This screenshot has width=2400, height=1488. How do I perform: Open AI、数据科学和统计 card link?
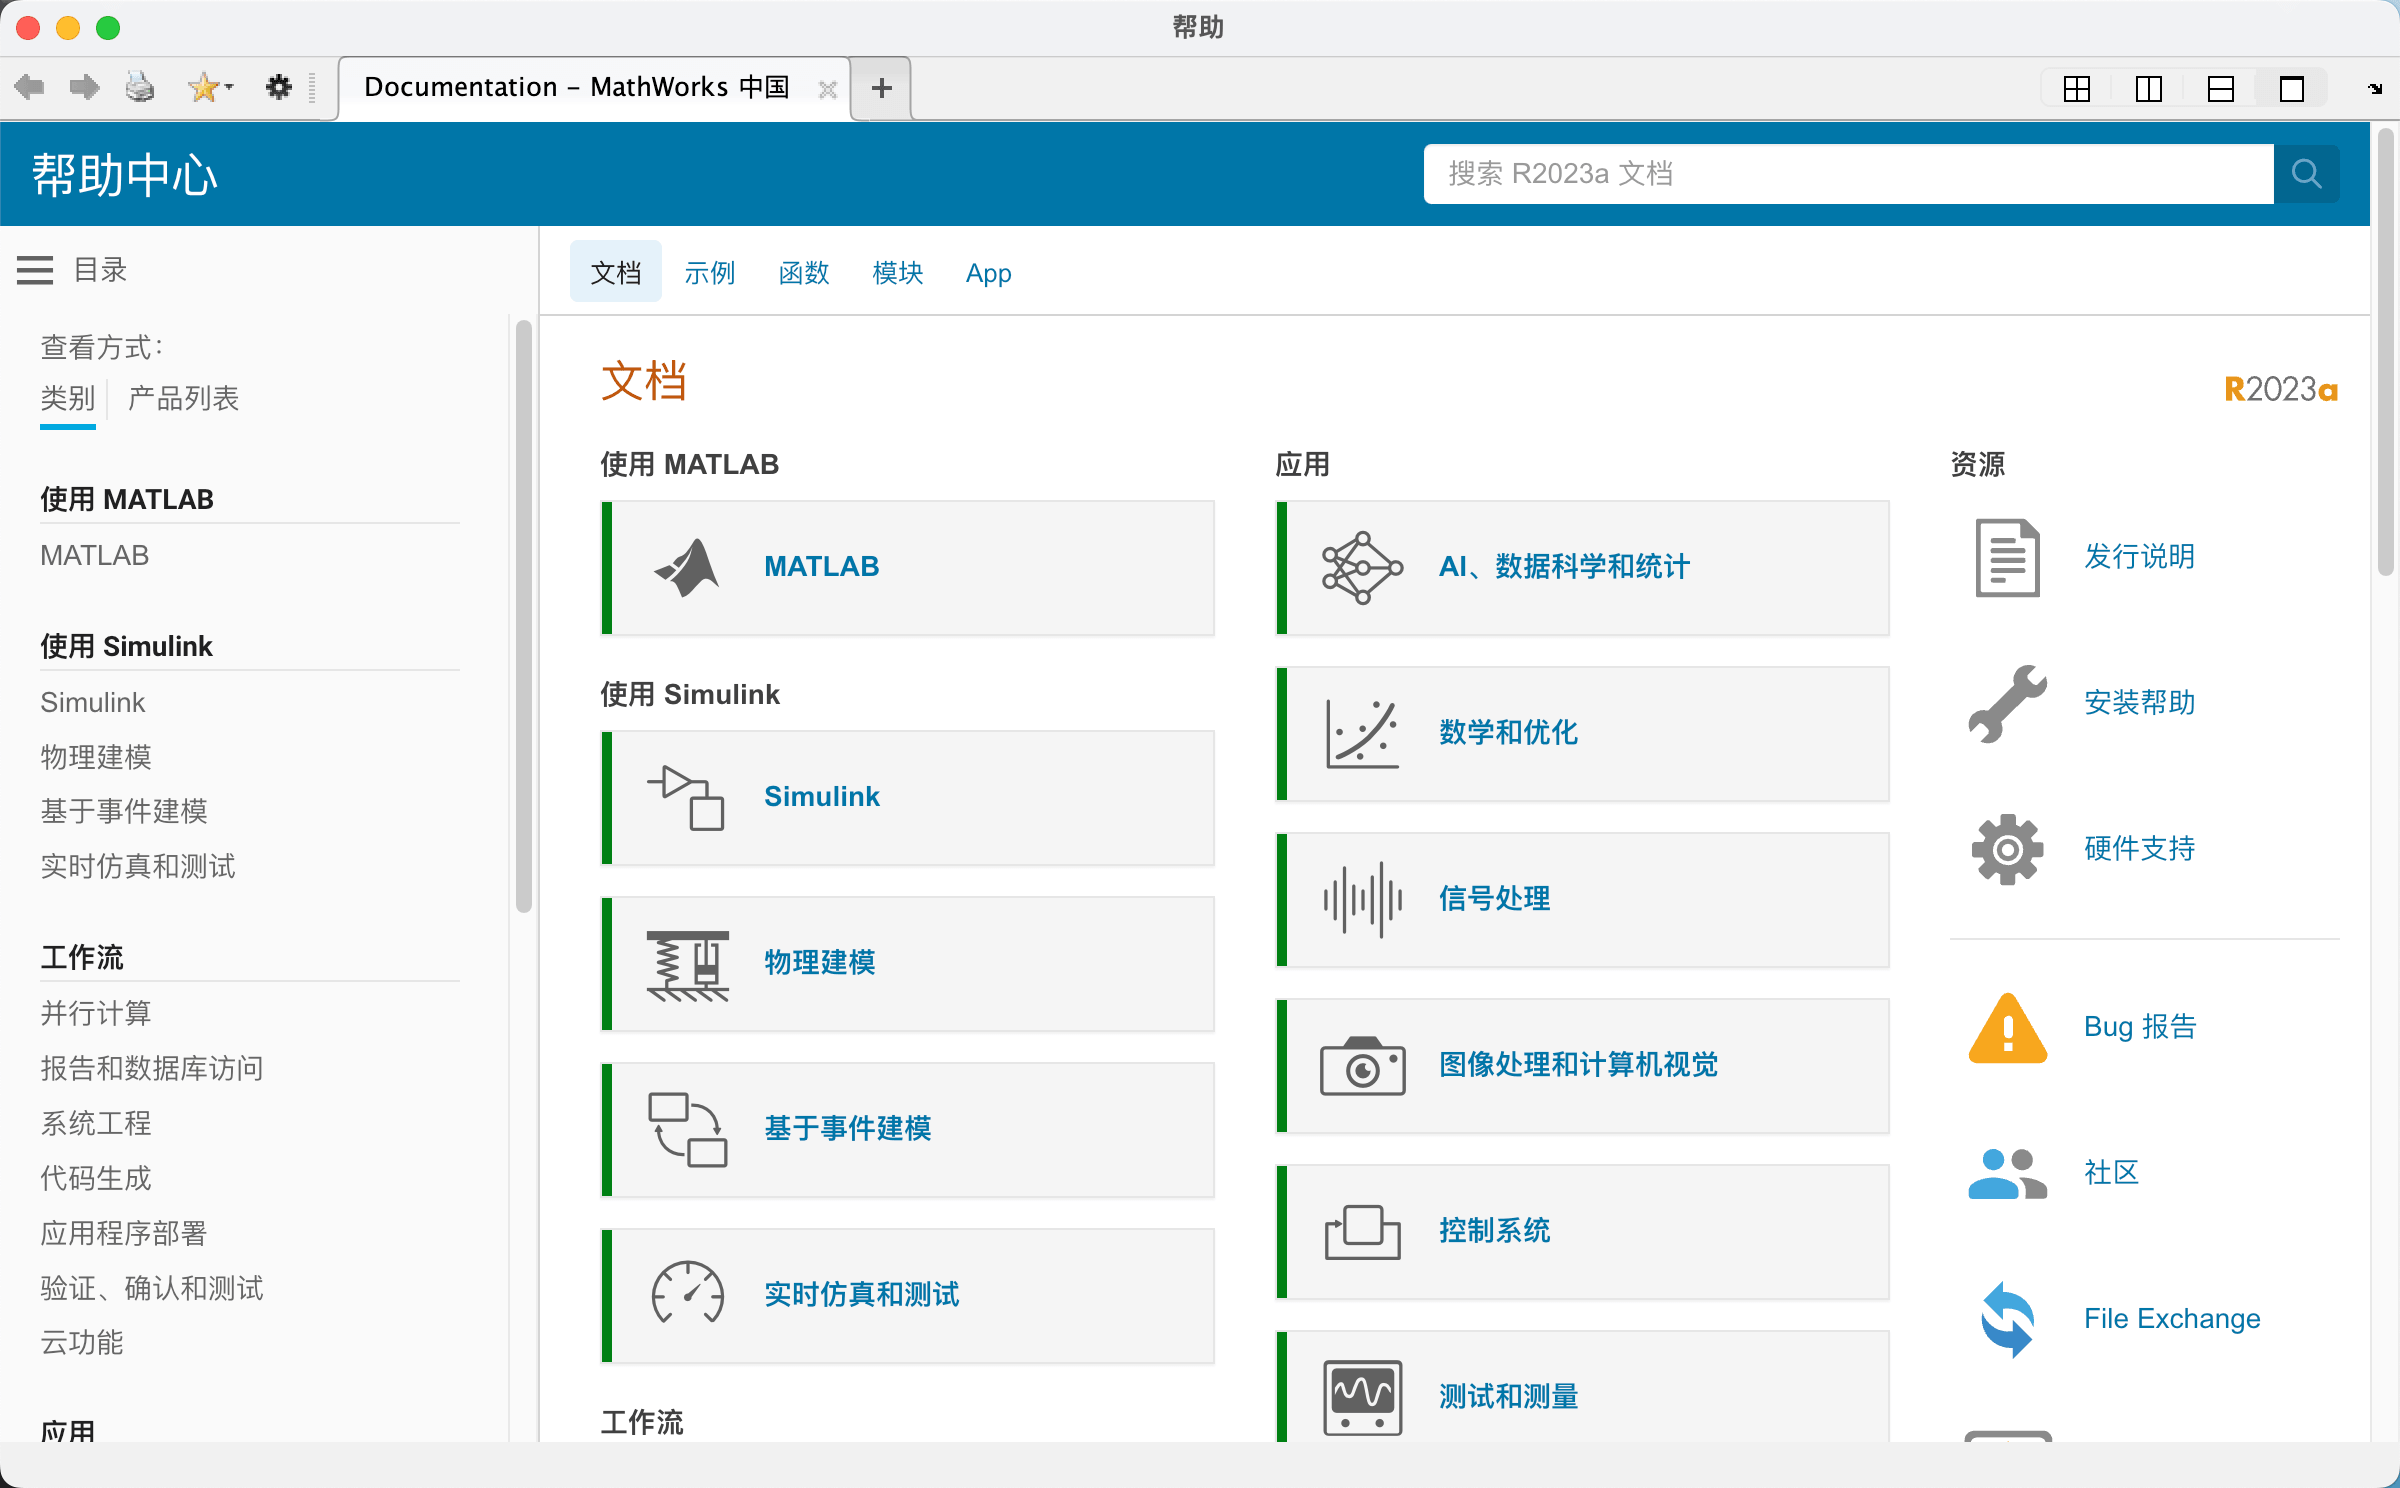point(1564,567)
